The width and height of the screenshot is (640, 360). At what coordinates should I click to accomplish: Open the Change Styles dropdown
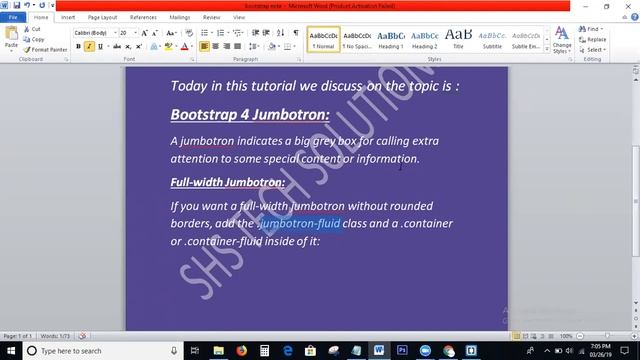[x=562, y=40]
